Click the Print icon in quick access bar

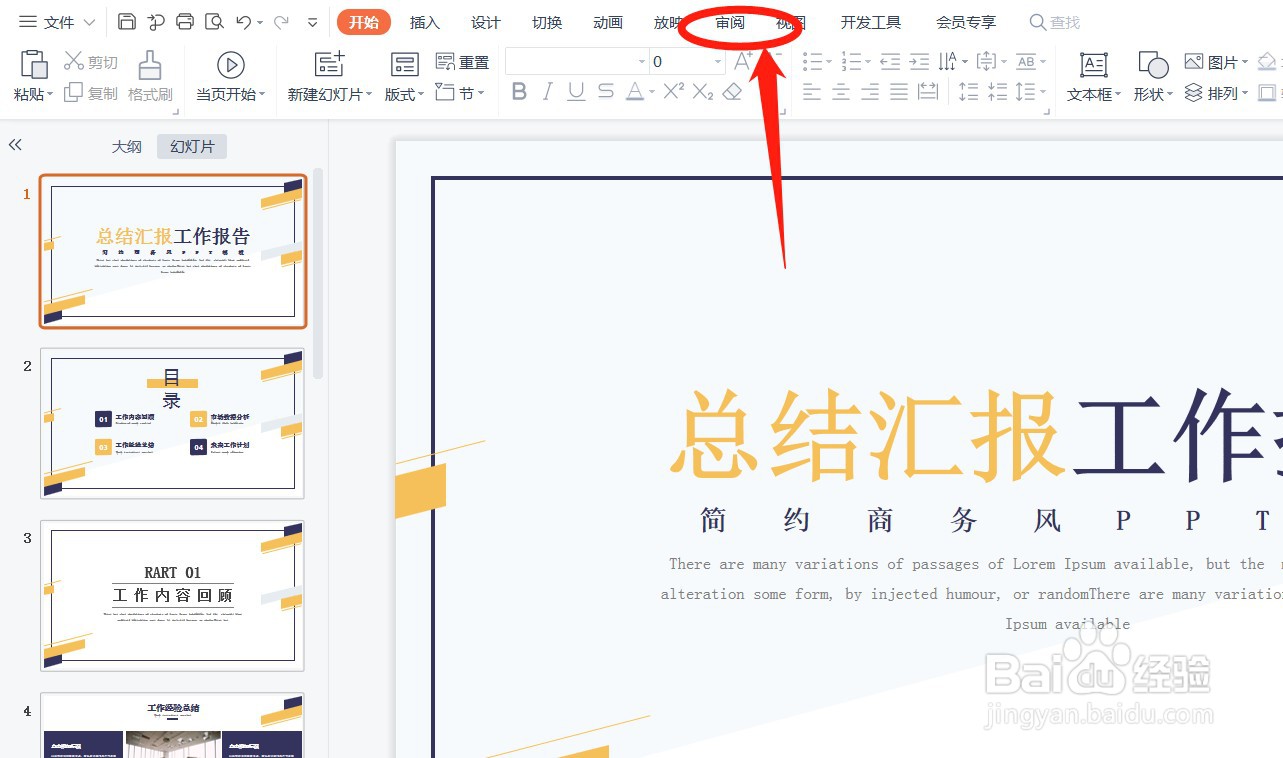click(185, 22)
